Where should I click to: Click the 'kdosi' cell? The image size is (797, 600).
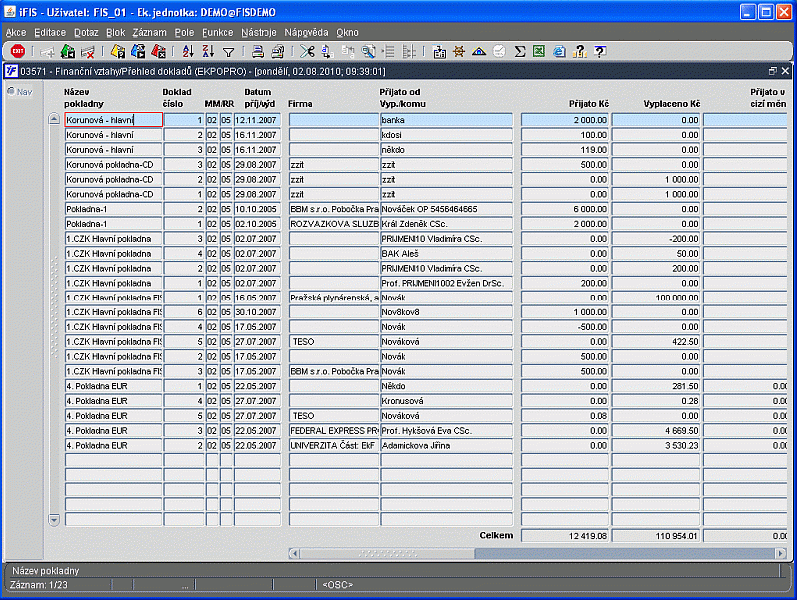(446, 135)
